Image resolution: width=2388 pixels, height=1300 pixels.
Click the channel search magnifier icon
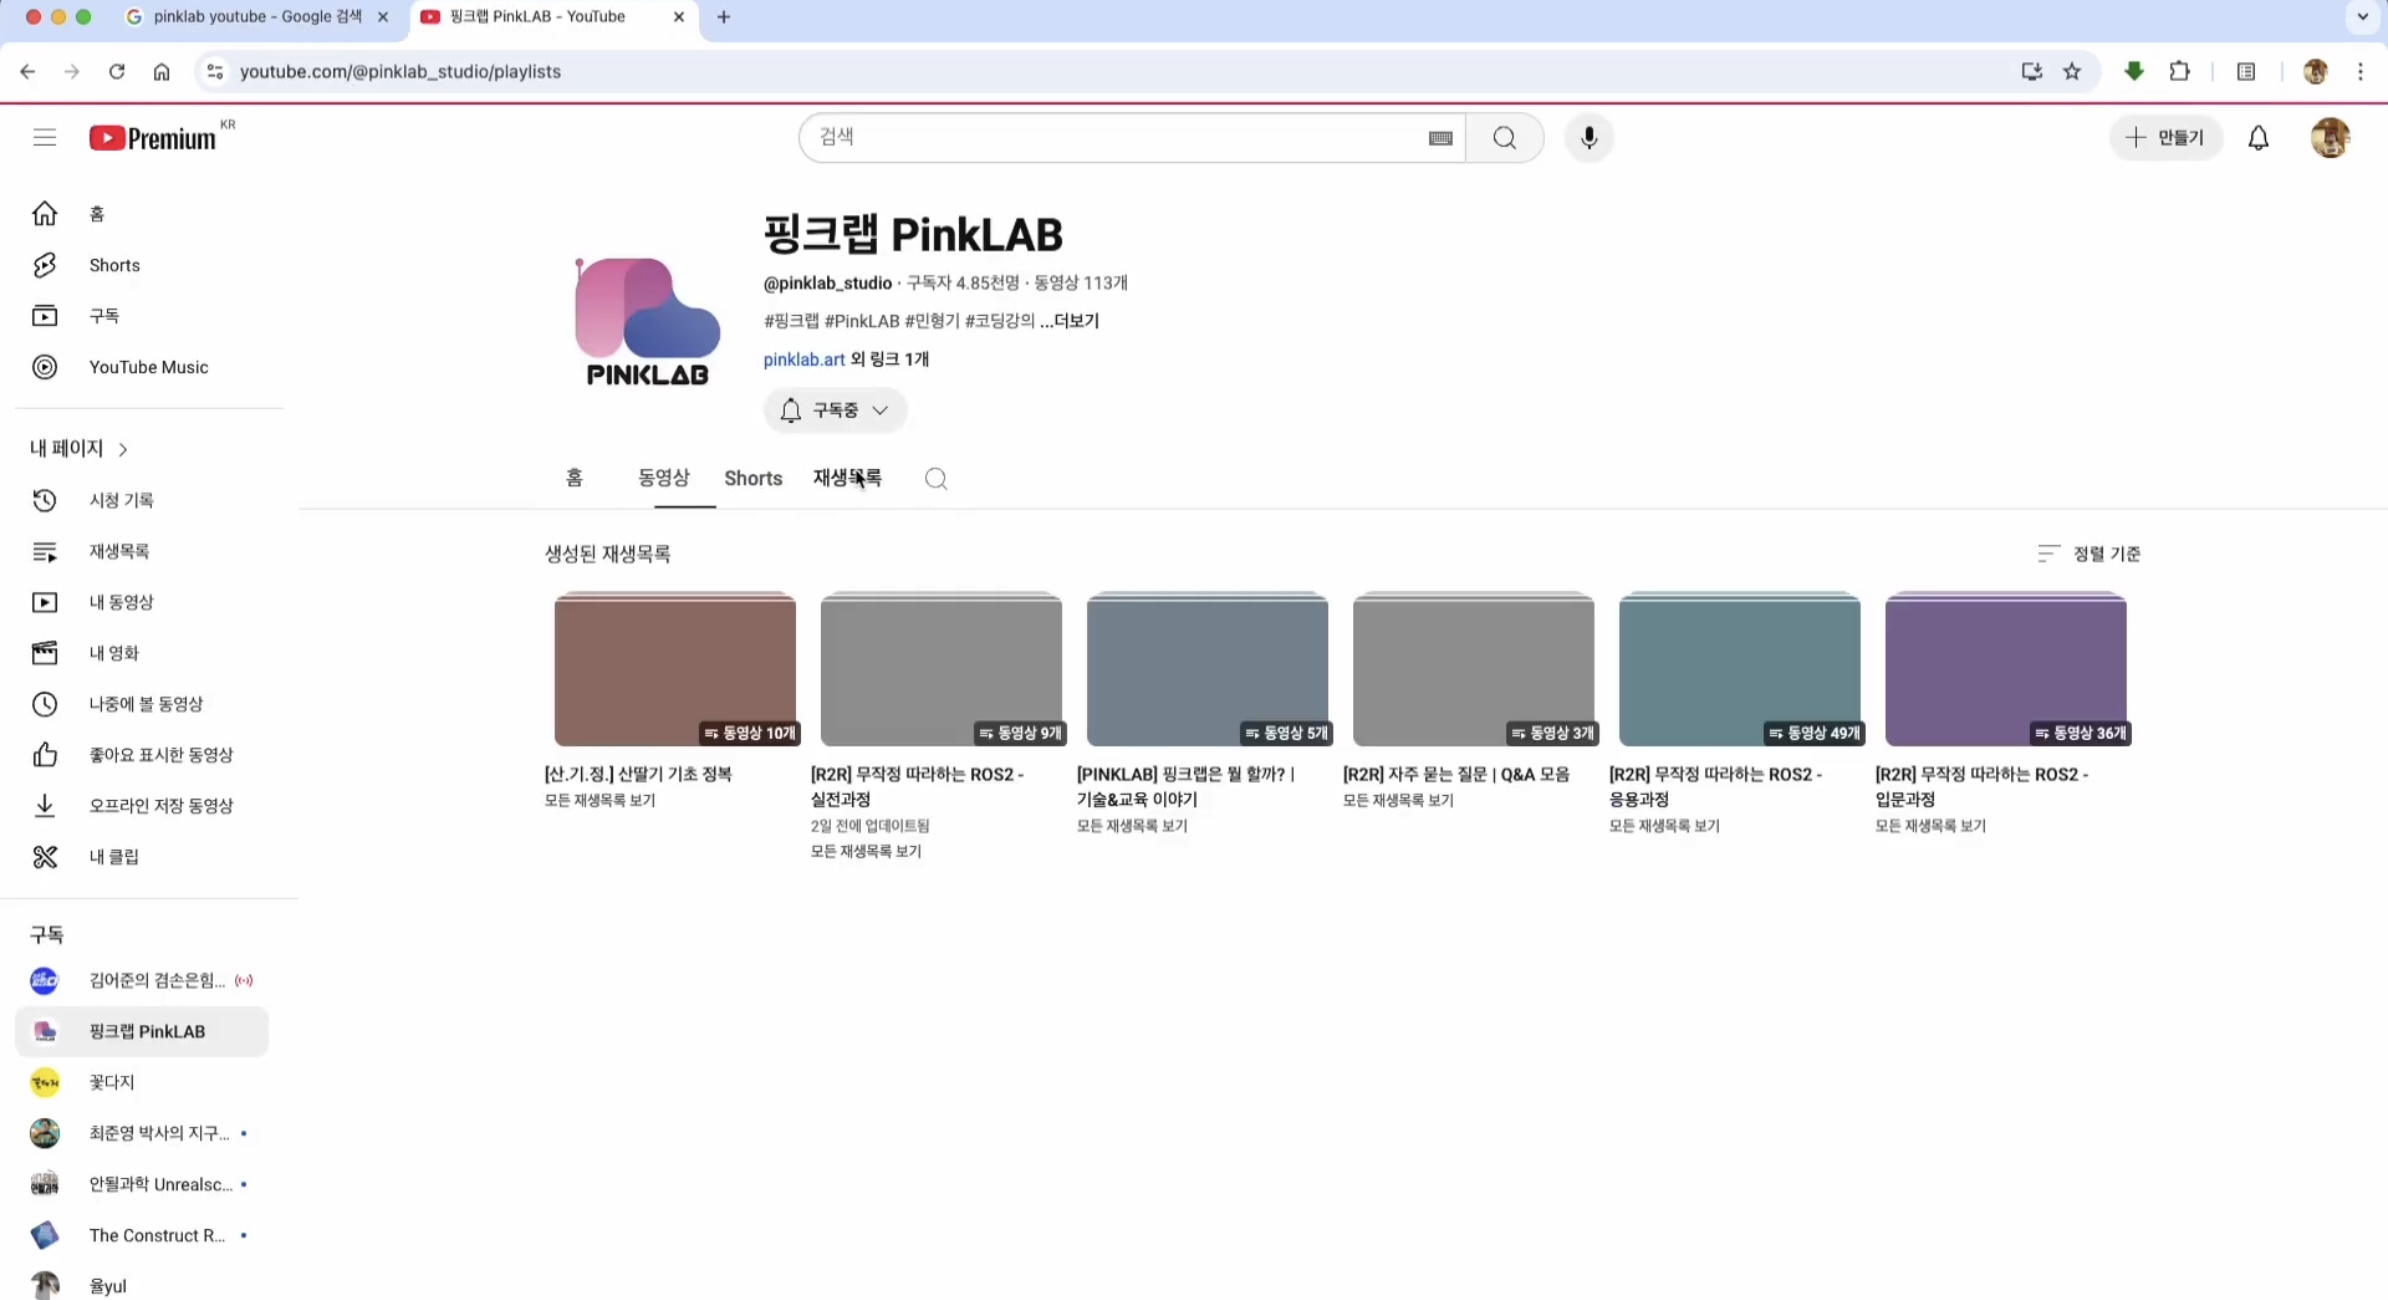click(x=935, y=478)
